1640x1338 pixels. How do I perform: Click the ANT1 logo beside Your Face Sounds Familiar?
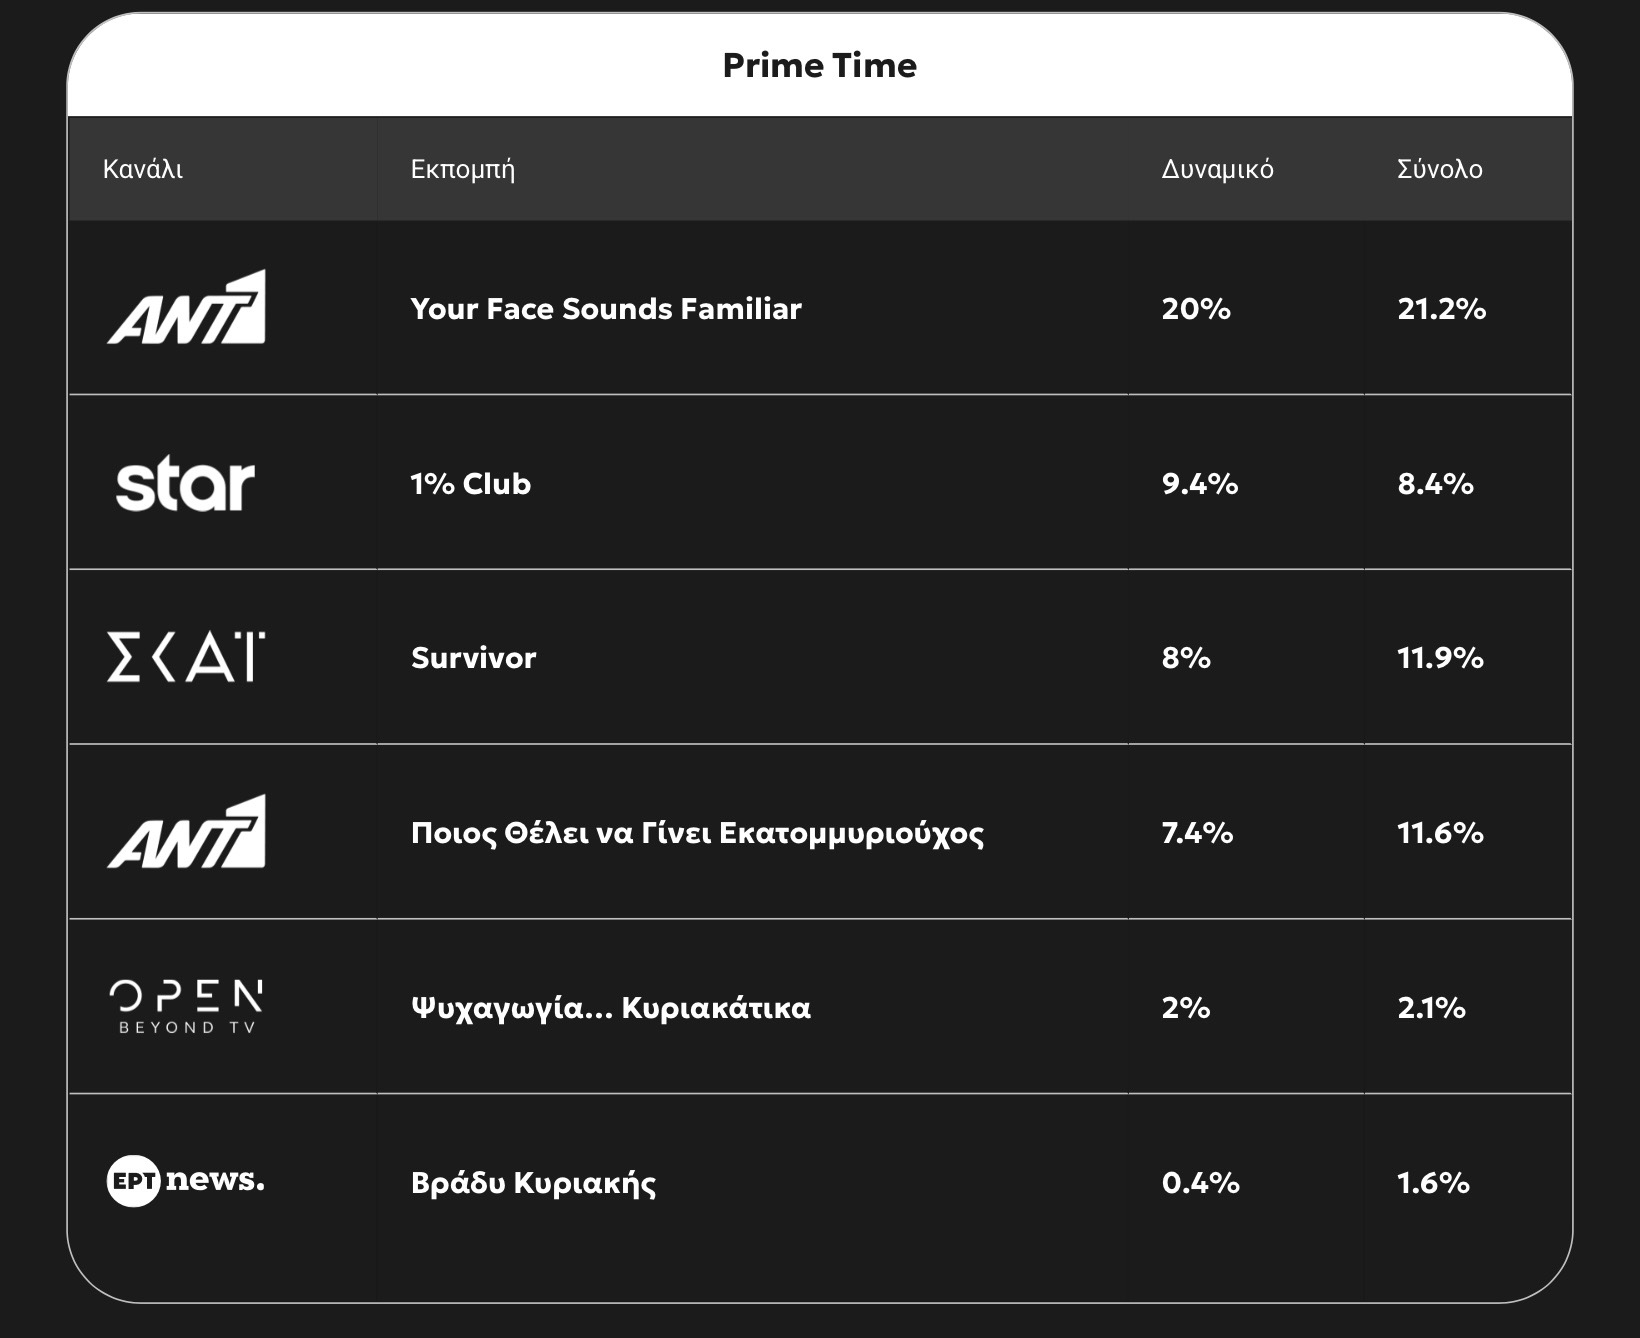pyautogui.click(x=186, y=307)
